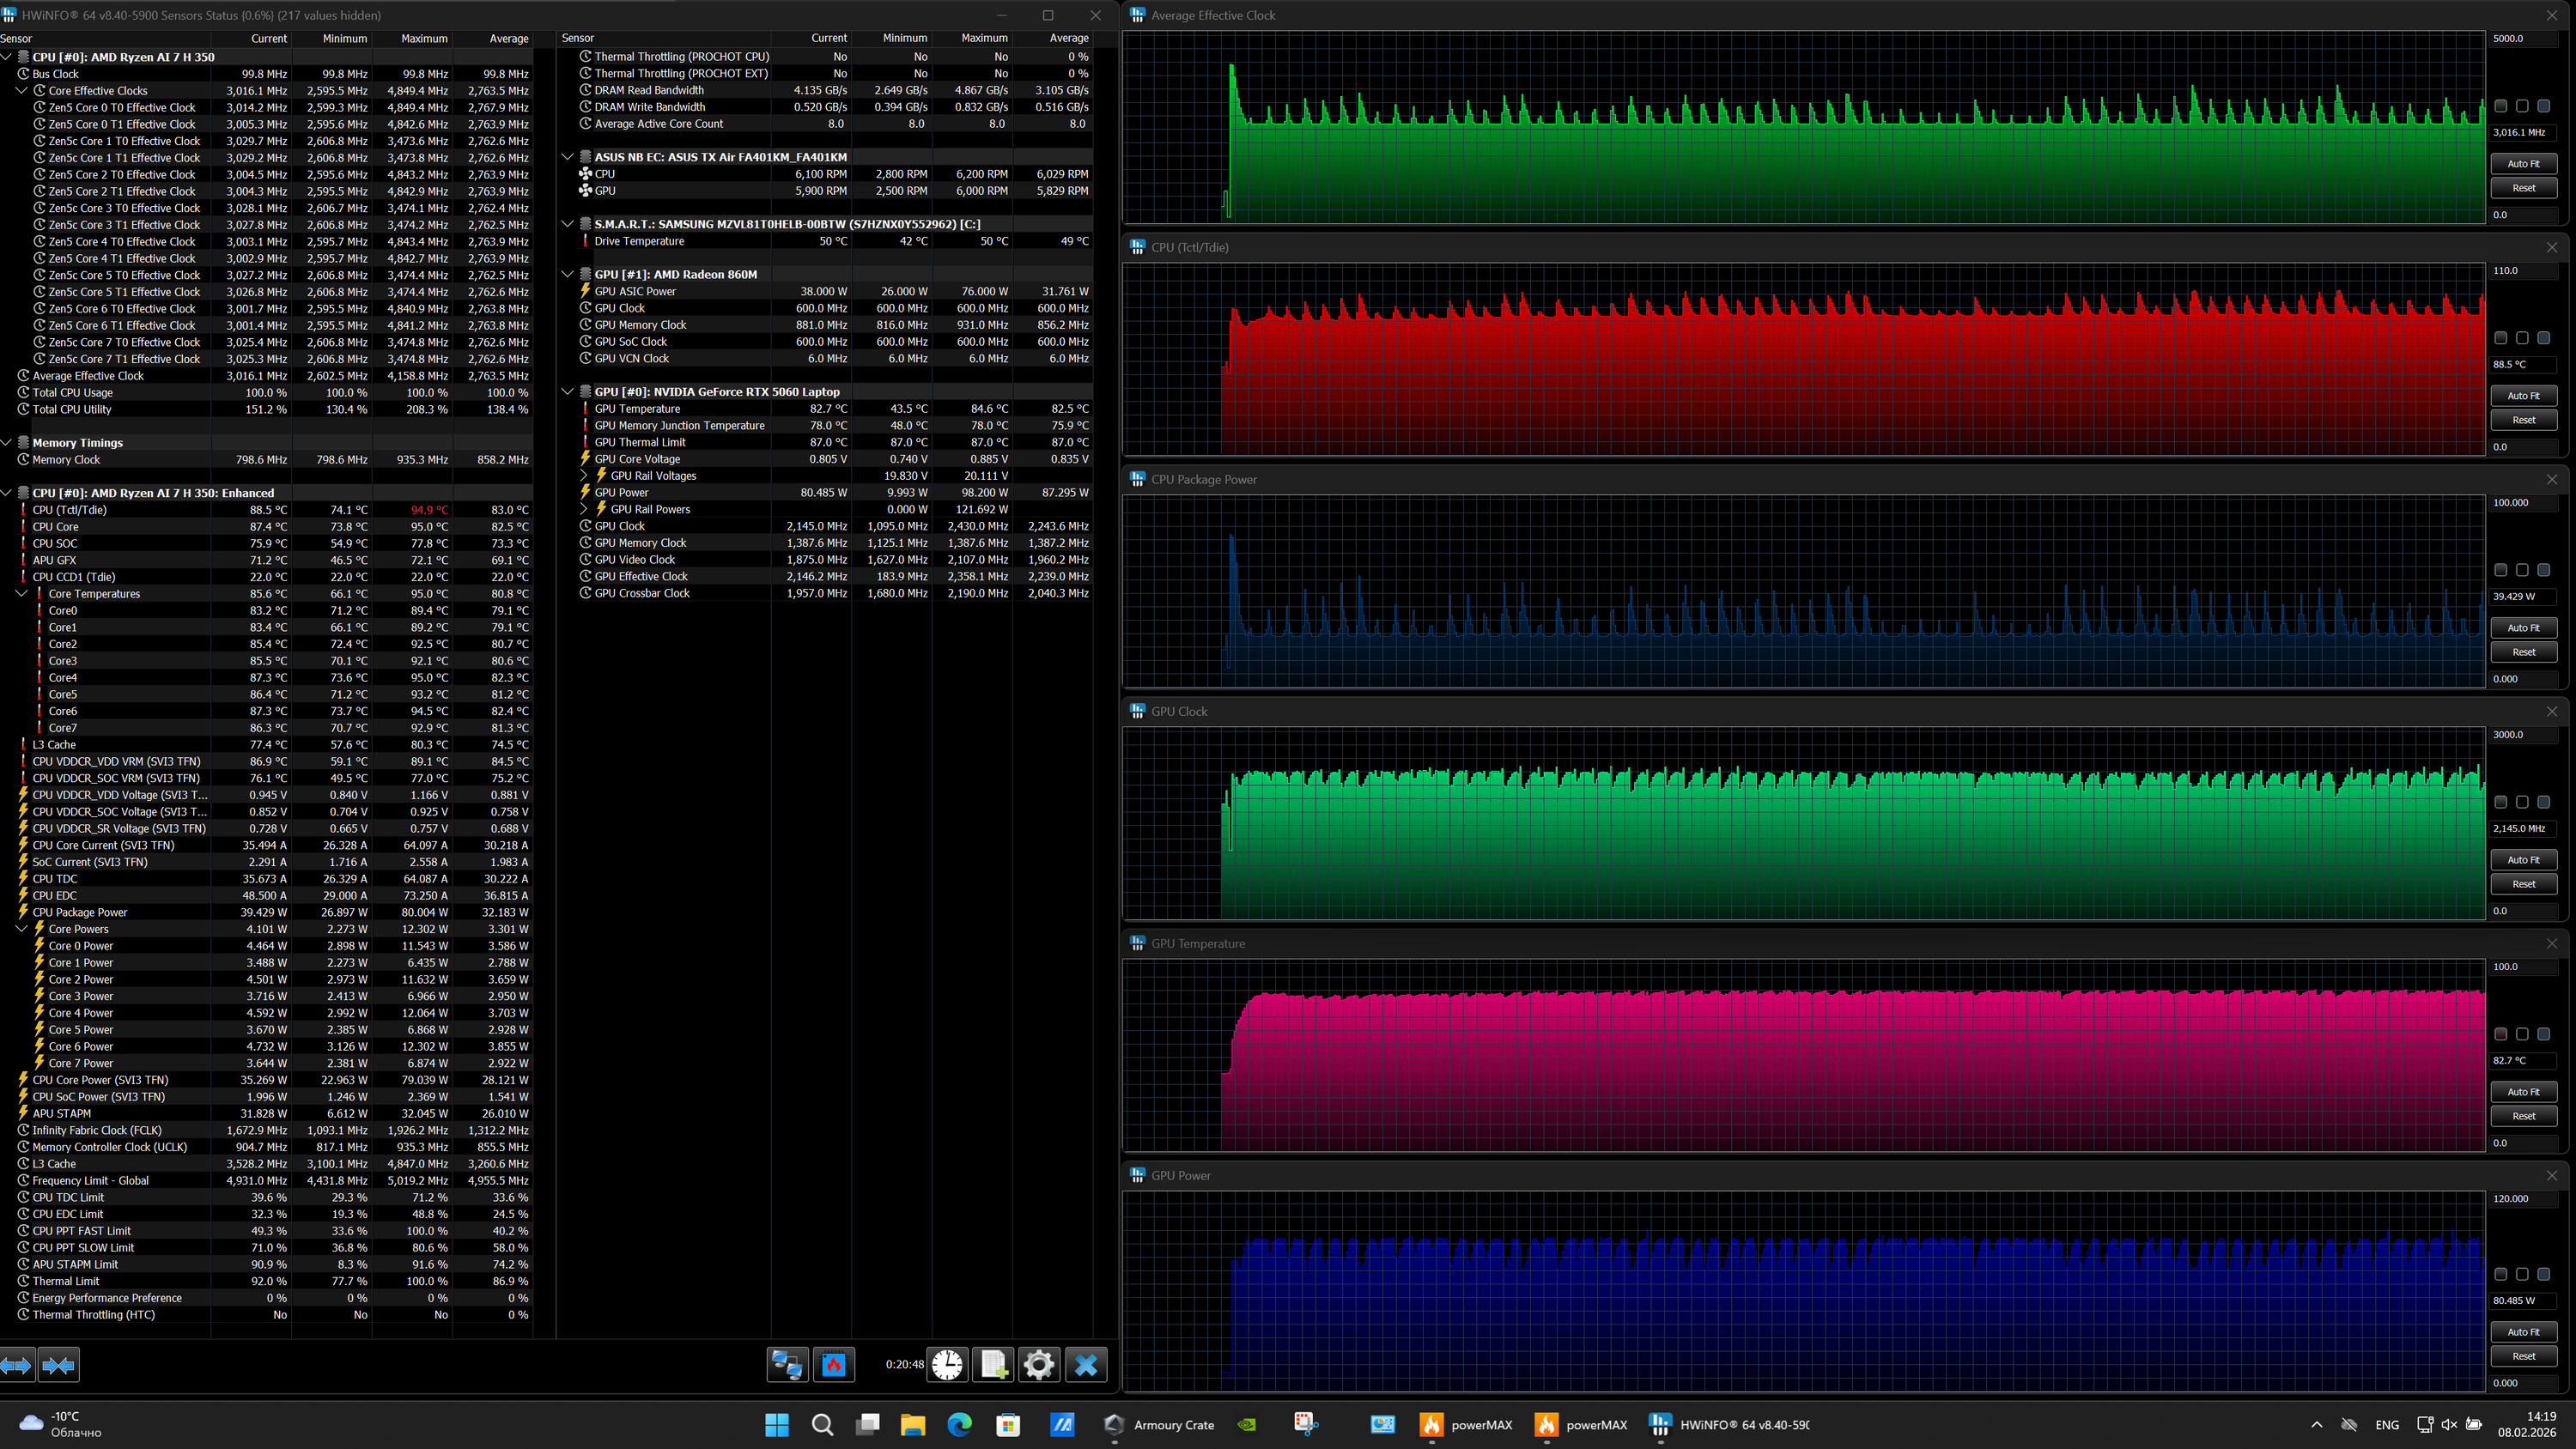Click the reset min/max clock icon
The image size is (2576, 1449).
946,1364
